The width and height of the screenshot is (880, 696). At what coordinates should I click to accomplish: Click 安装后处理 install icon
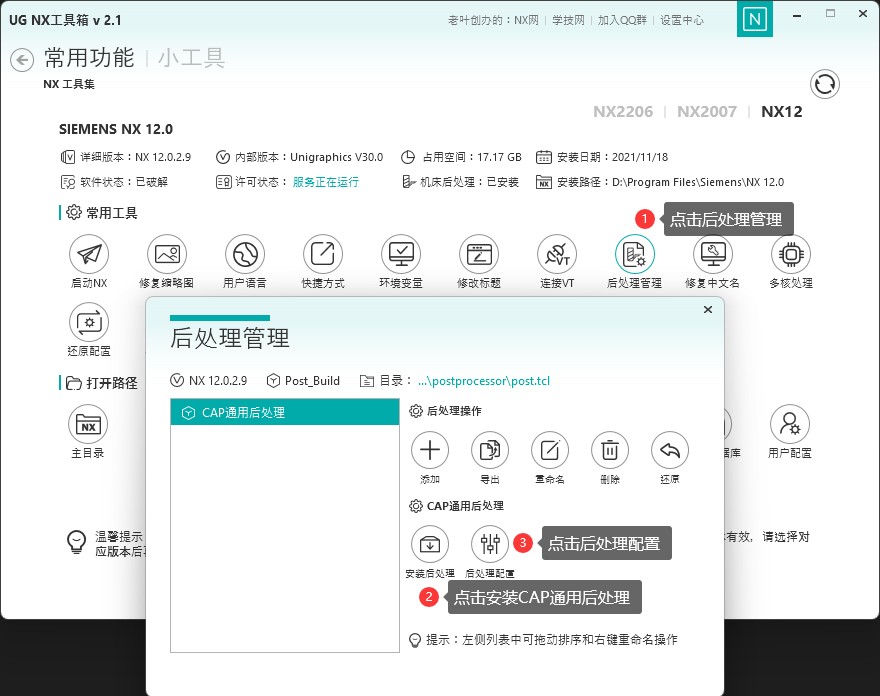tap(430, 544)
